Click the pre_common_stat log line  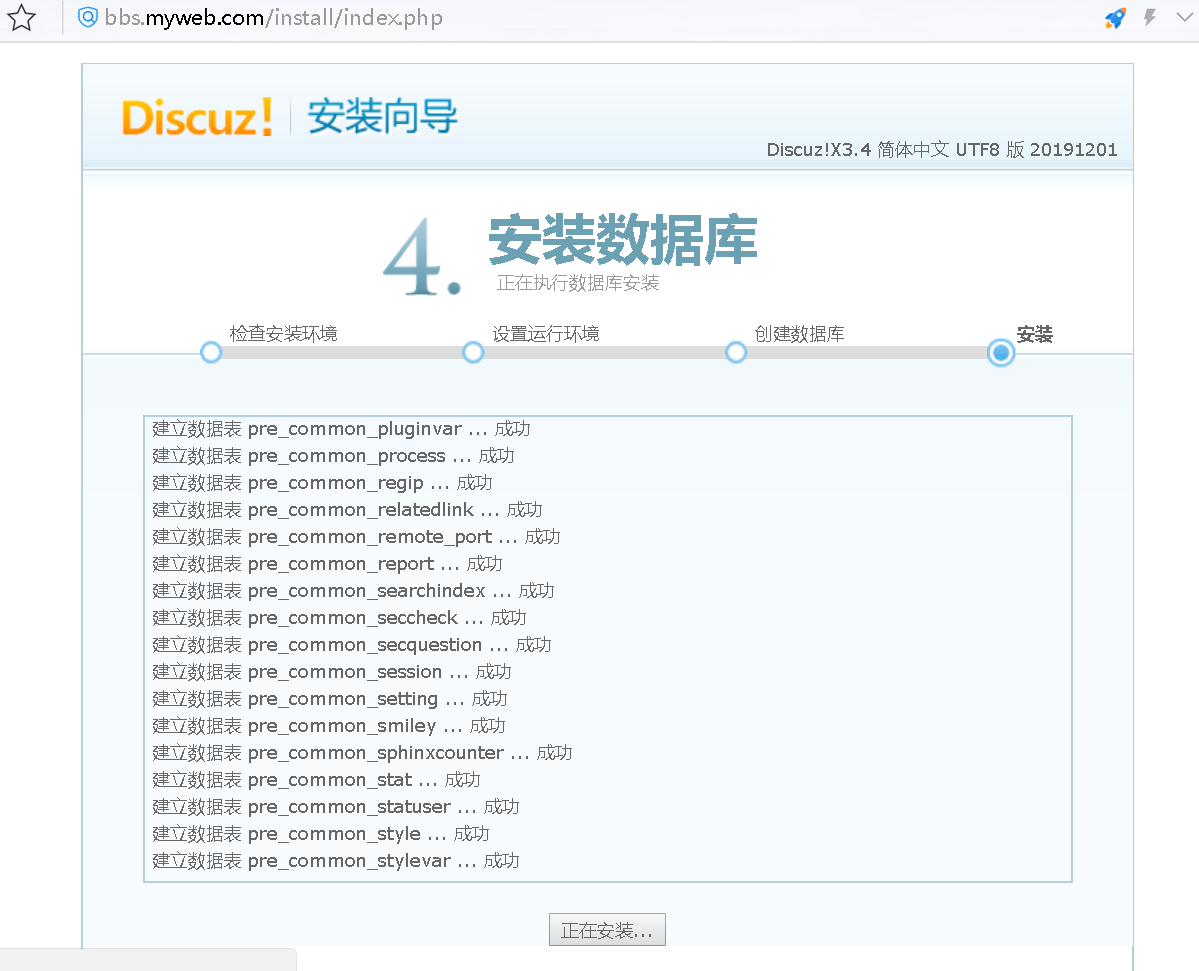click(x=317, y=780)
